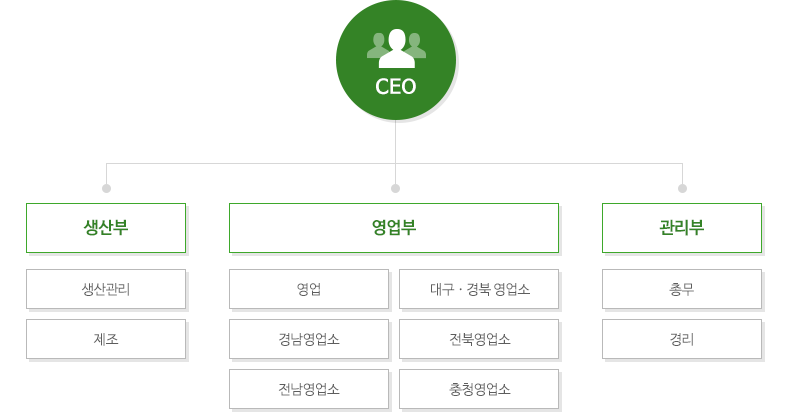Image resolution: width=790 pixels, height=412 pixels.
Task: Click the 전남영업소 box
Action: click(x=309, y=389)
